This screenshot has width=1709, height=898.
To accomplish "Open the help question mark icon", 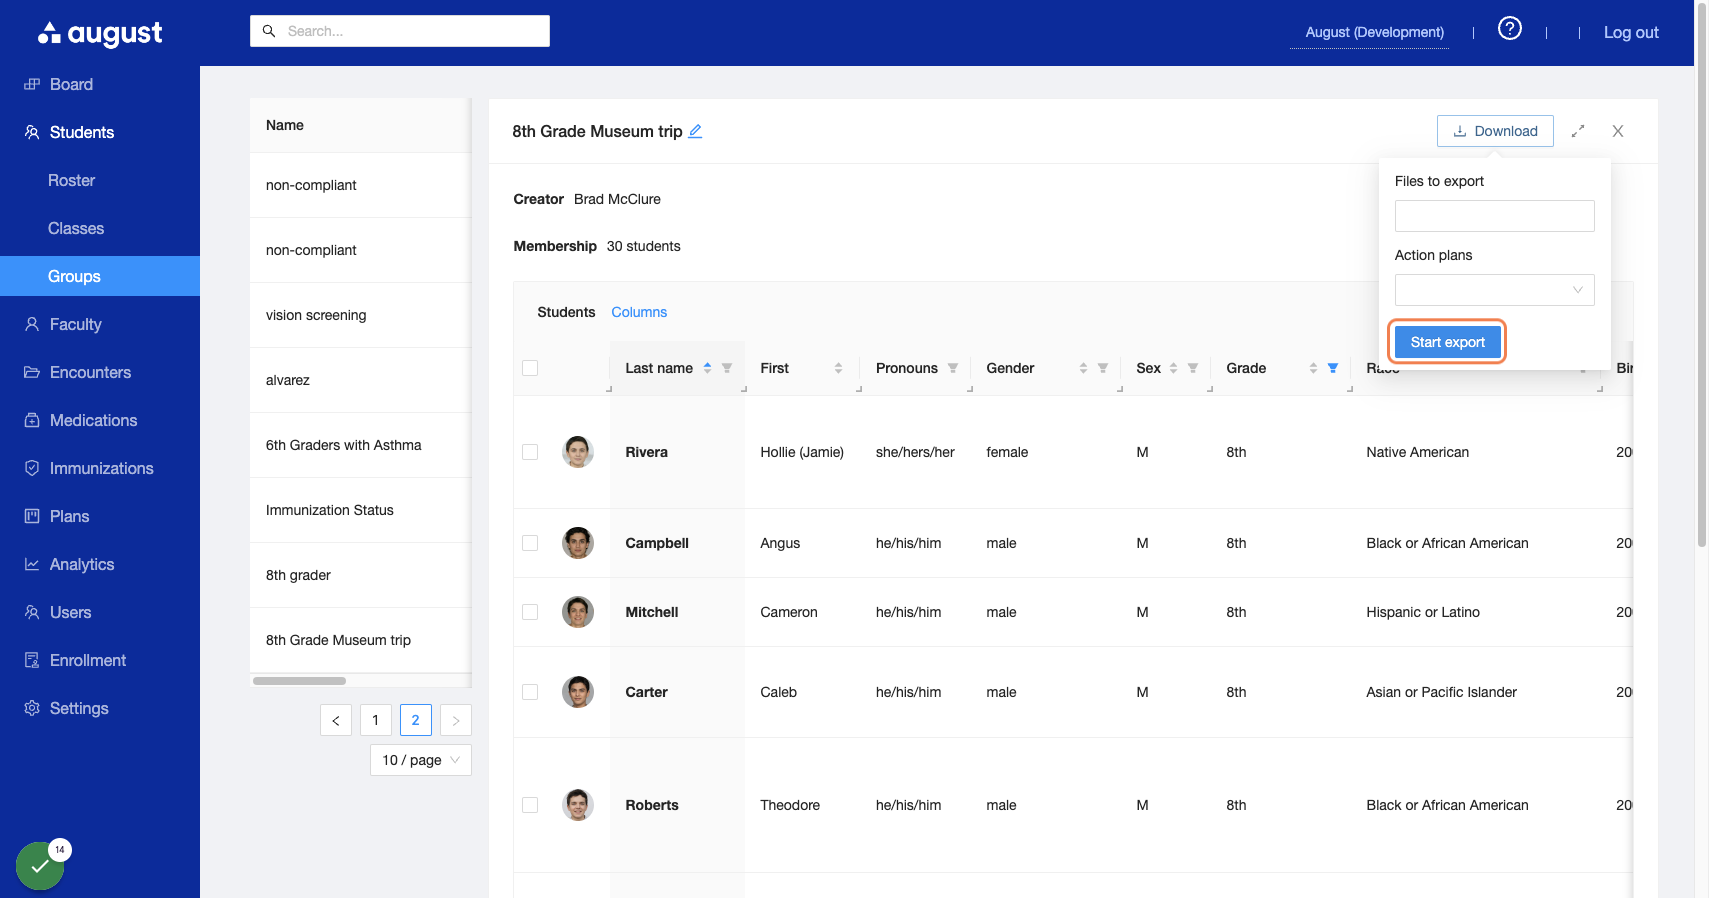I will click(x=1510, y=29).
